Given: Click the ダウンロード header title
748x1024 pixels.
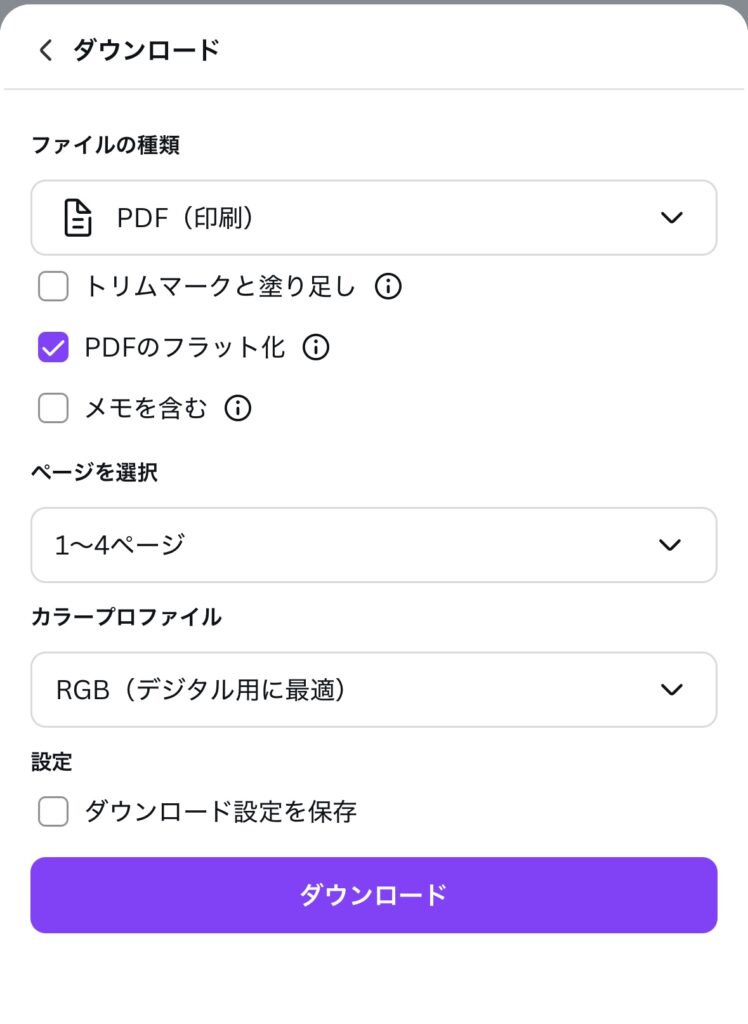Looking at the screenshot, I should pos(146,50).
